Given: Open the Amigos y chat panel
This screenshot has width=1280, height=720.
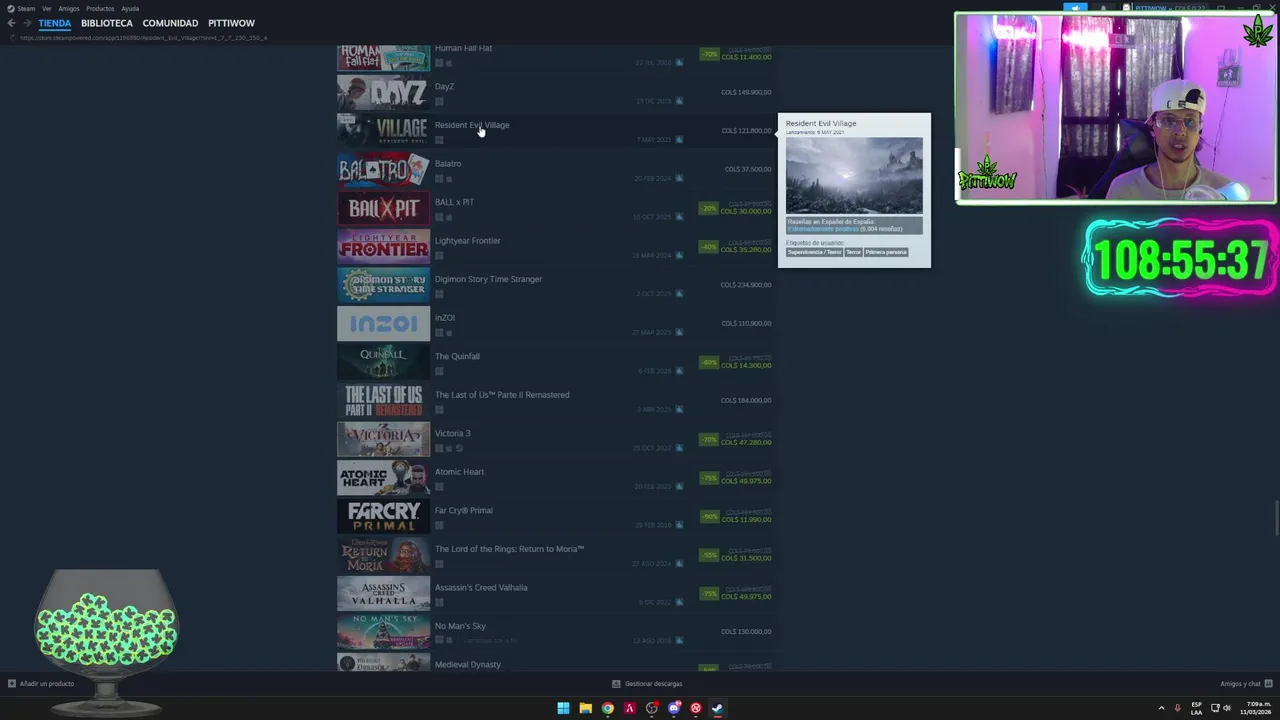Looking at the screenshot, I should click(x=1245, y=684).
